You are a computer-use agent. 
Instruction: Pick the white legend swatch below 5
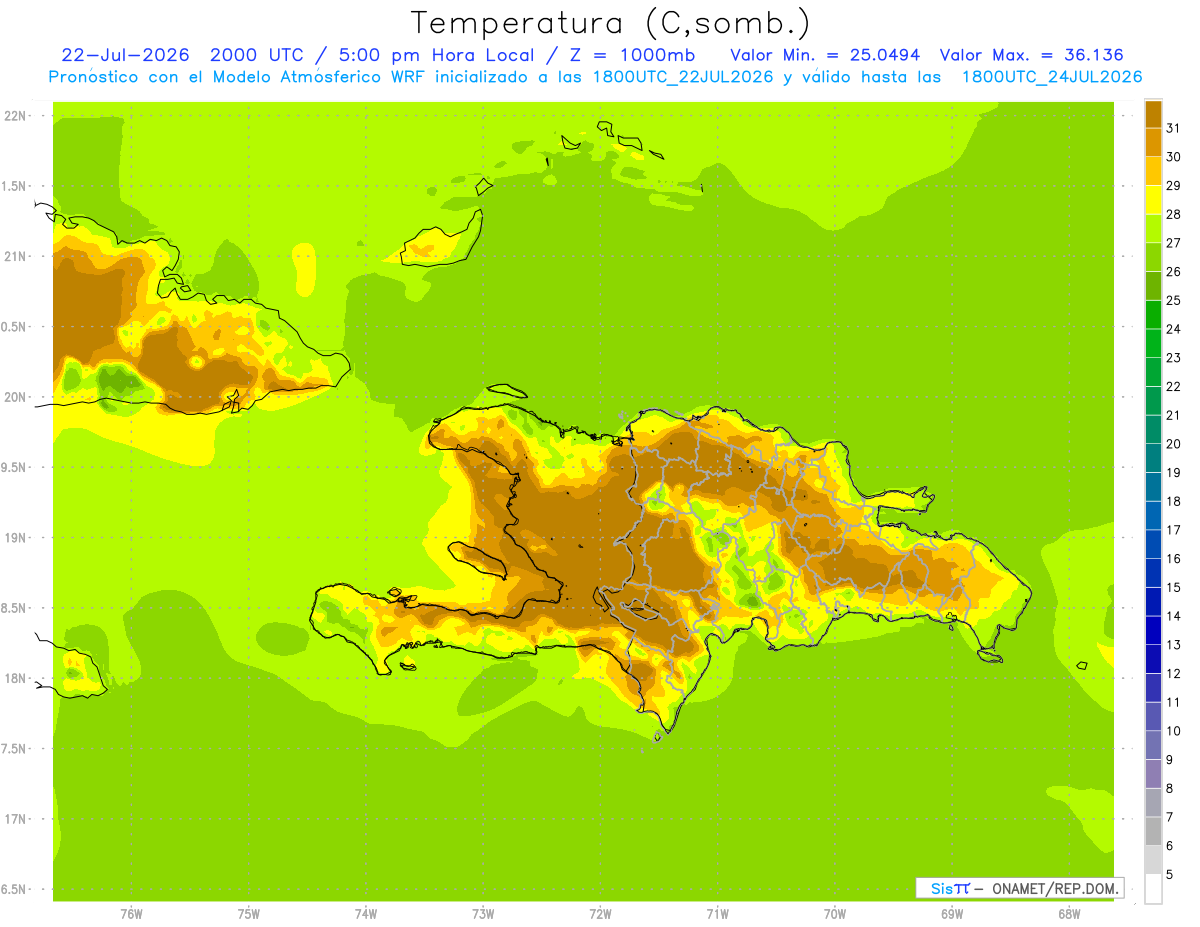click(x=1153, y=889)
